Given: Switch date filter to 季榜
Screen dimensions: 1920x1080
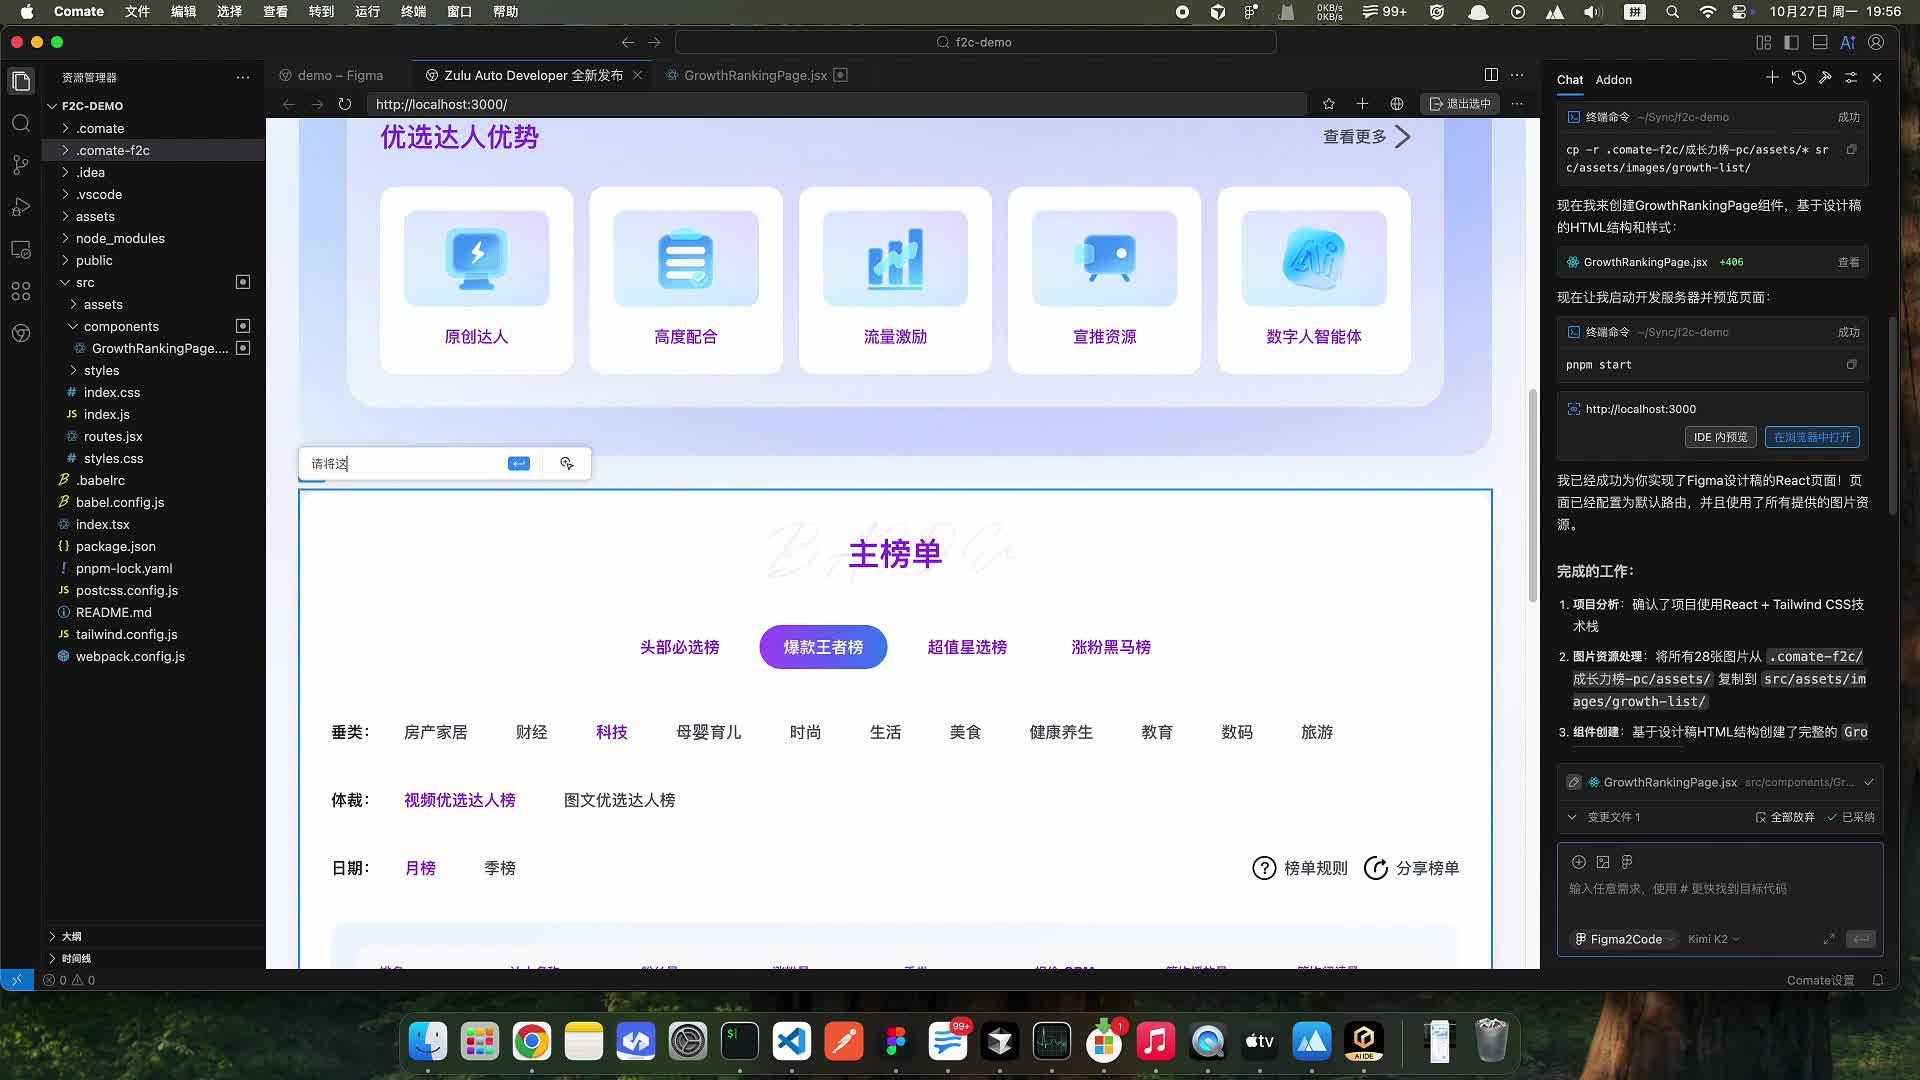Looking at the screenshot, I should [x=500, y=868].
